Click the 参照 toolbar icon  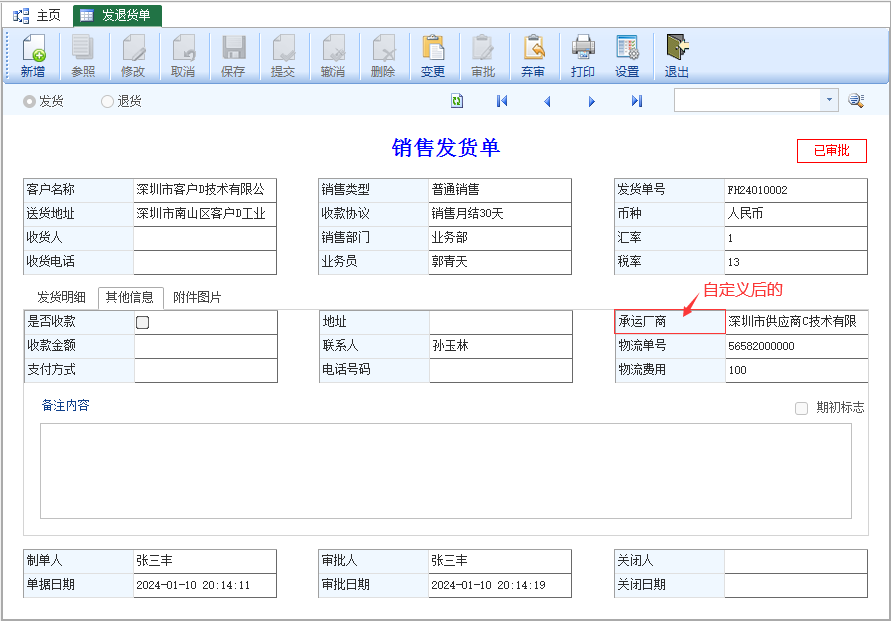83,48
